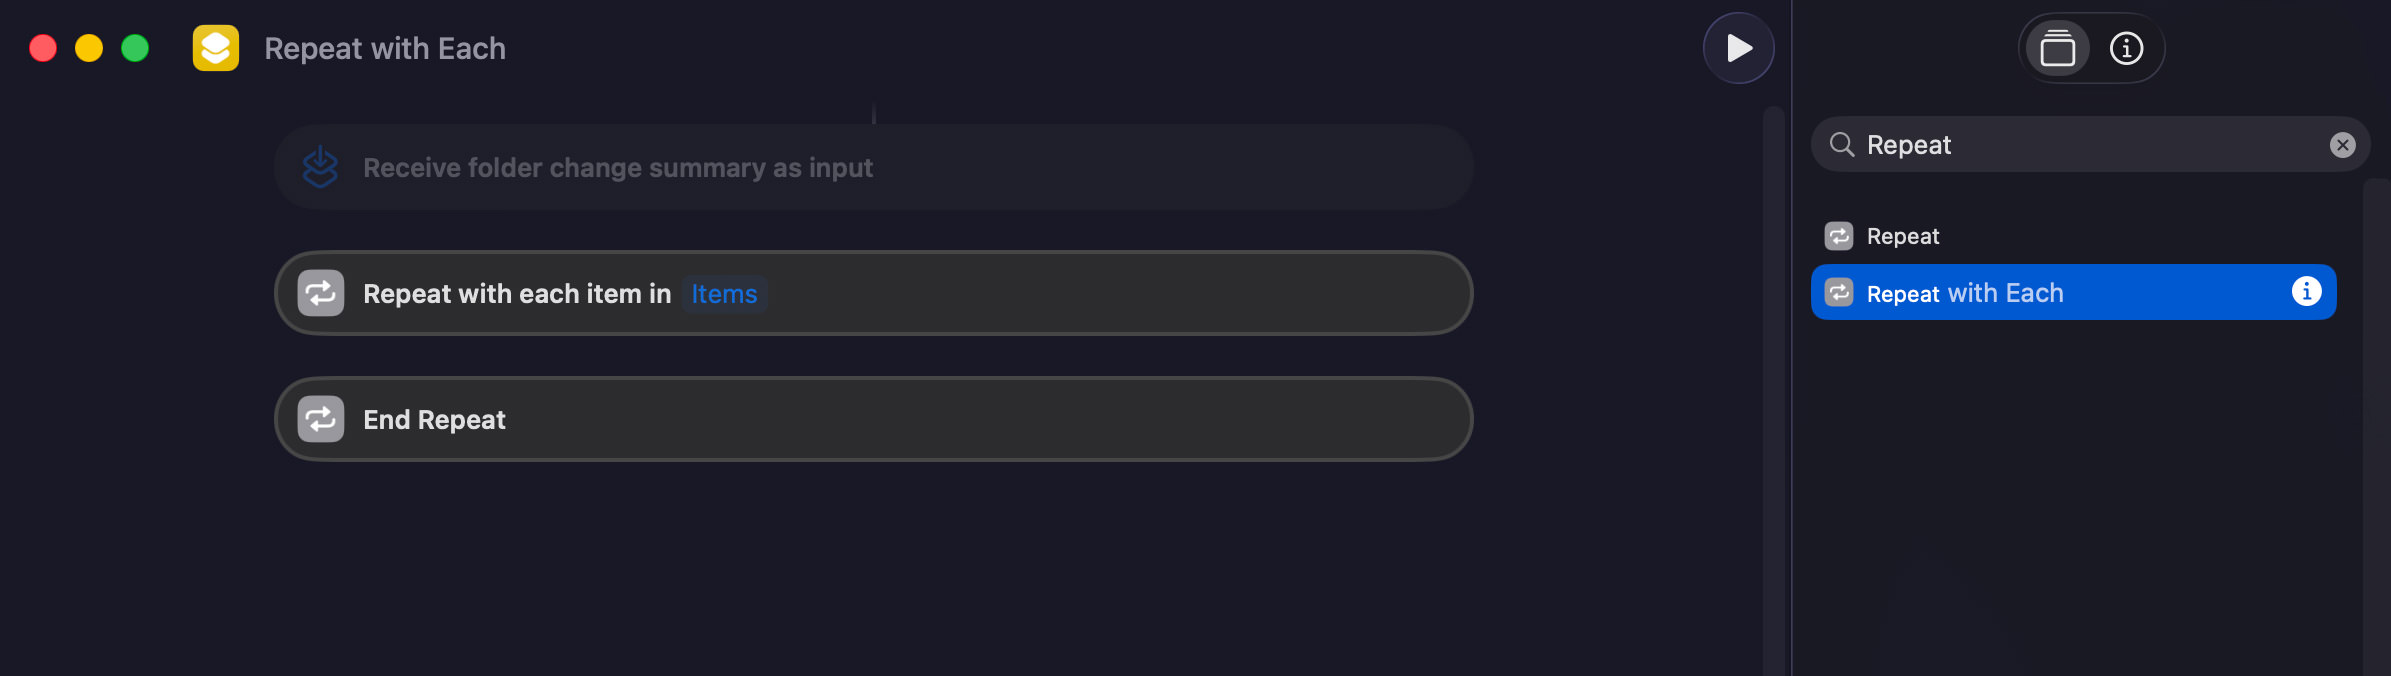Viewport: 2391px width, 676px height.
Task: Run the shortcut with the play button
Action: pyautogui.click(x=1738, y=47)
